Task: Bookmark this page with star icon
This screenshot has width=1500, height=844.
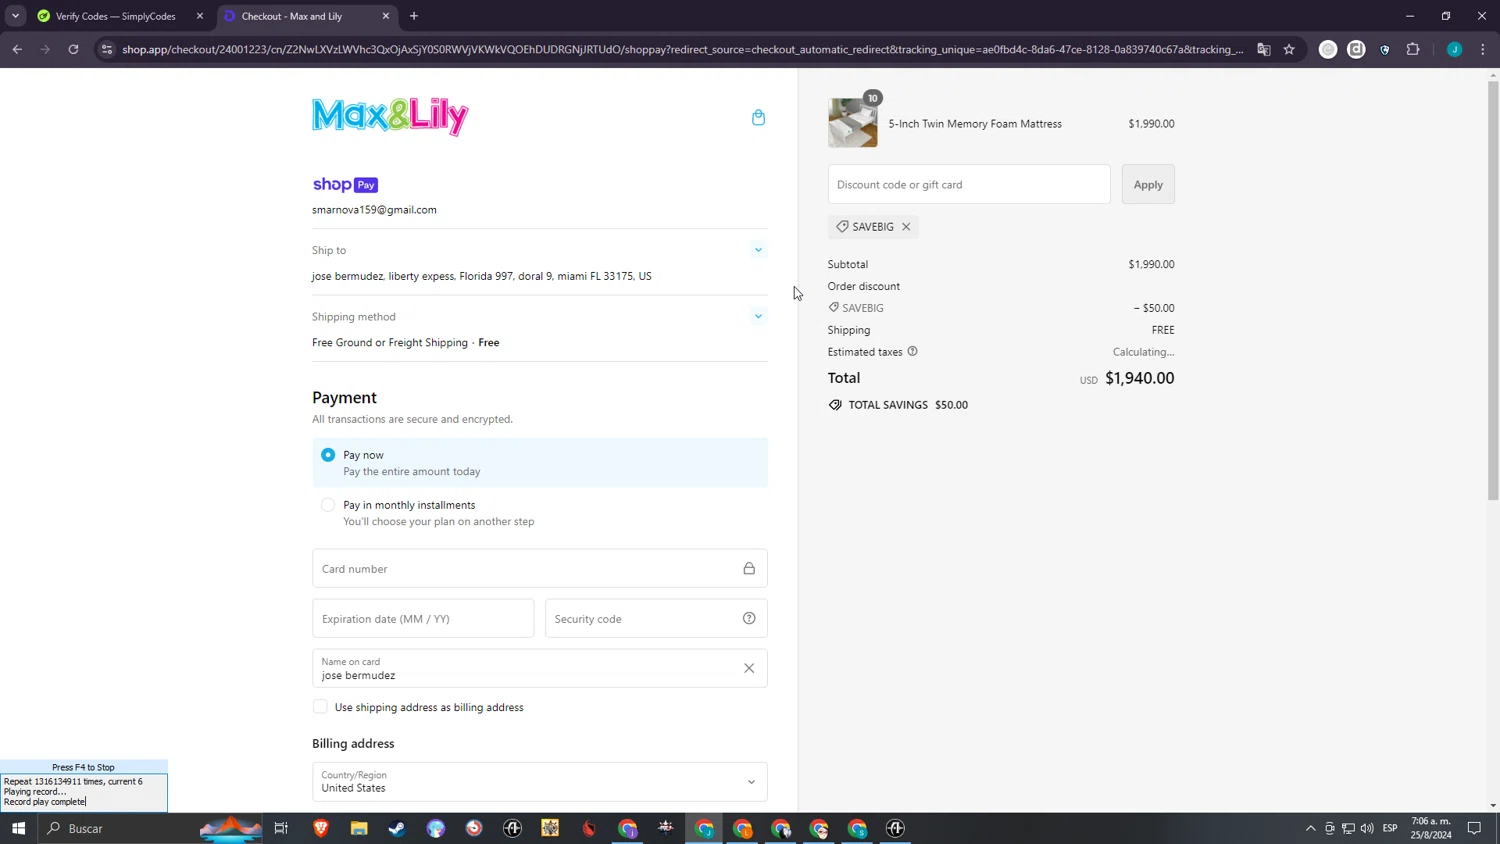Action: click(x=1289, y=49)
